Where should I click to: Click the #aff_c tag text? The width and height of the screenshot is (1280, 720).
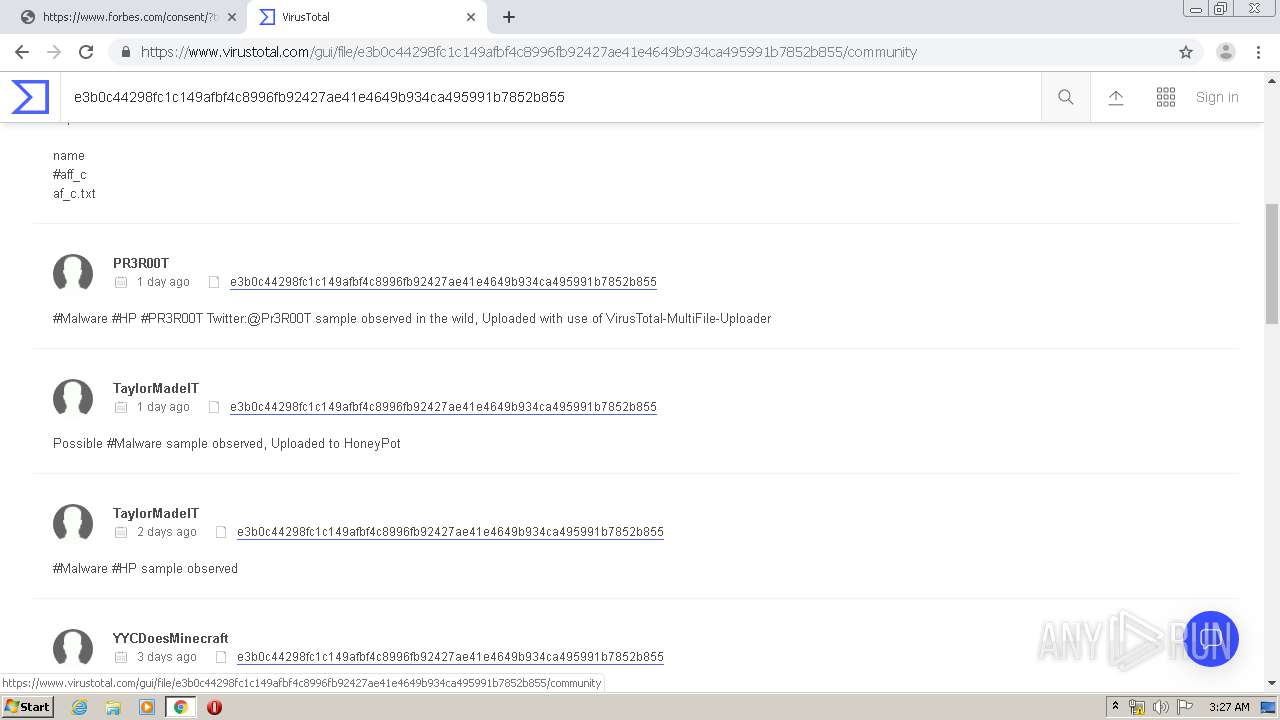coord(70,174)
